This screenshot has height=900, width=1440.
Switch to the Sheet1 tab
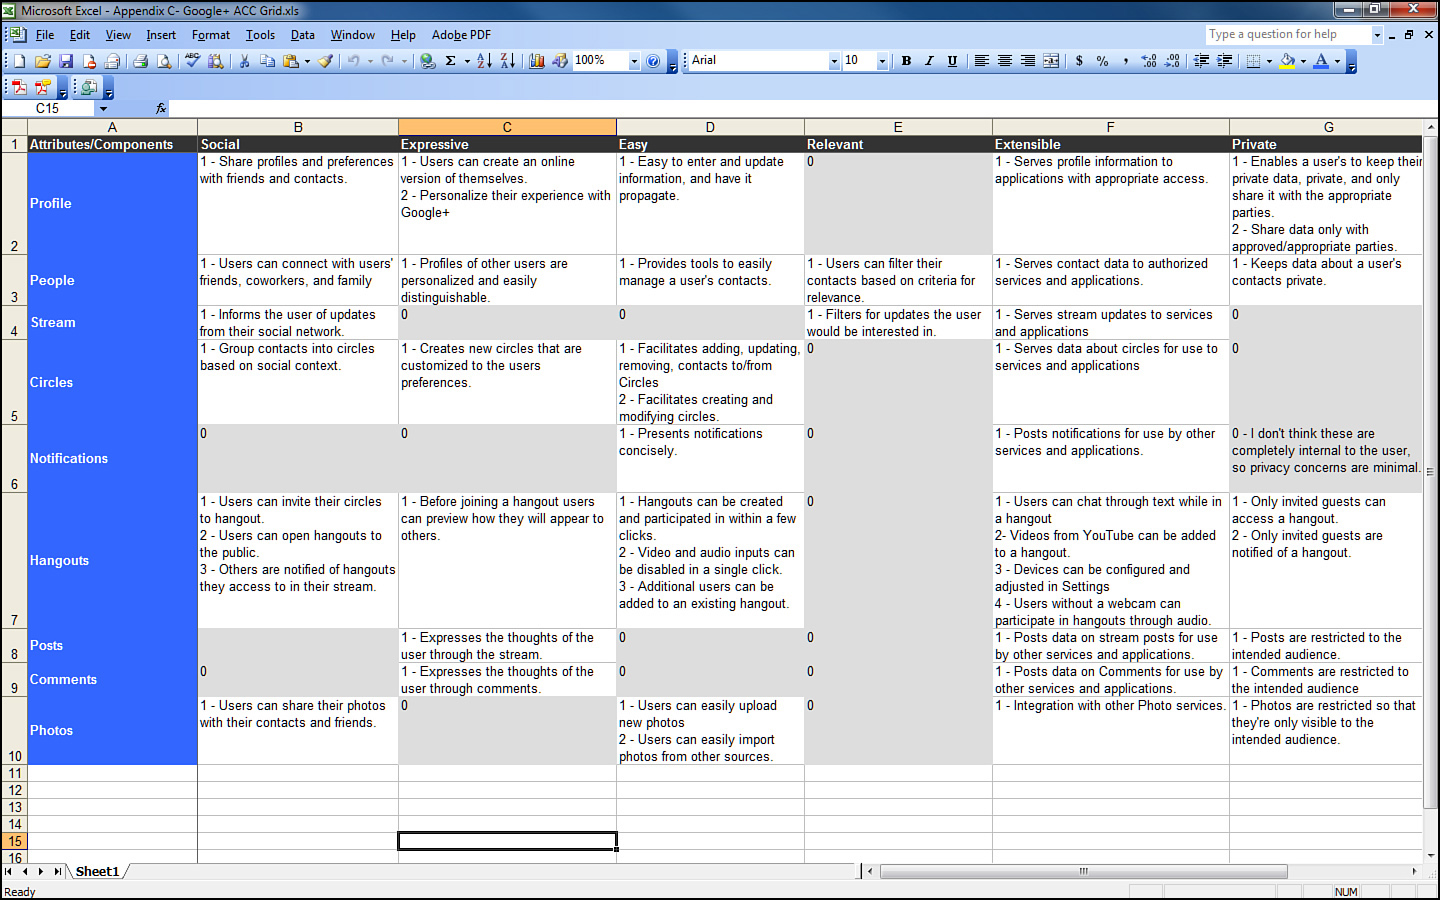tap(97, 872)
